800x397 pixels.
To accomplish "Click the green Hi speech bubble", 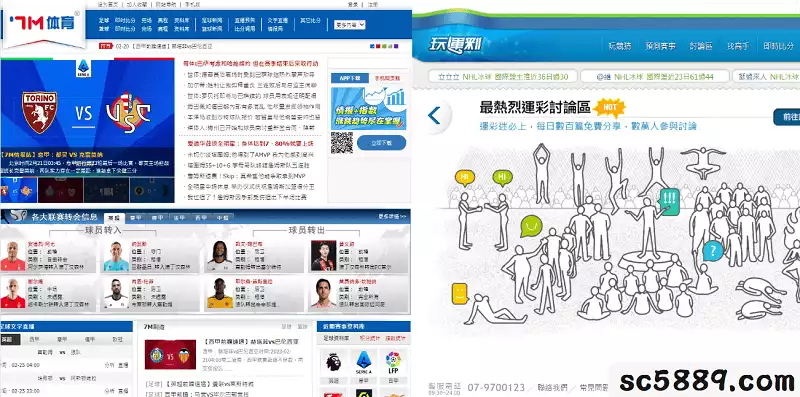I will (x=503, y=178).
